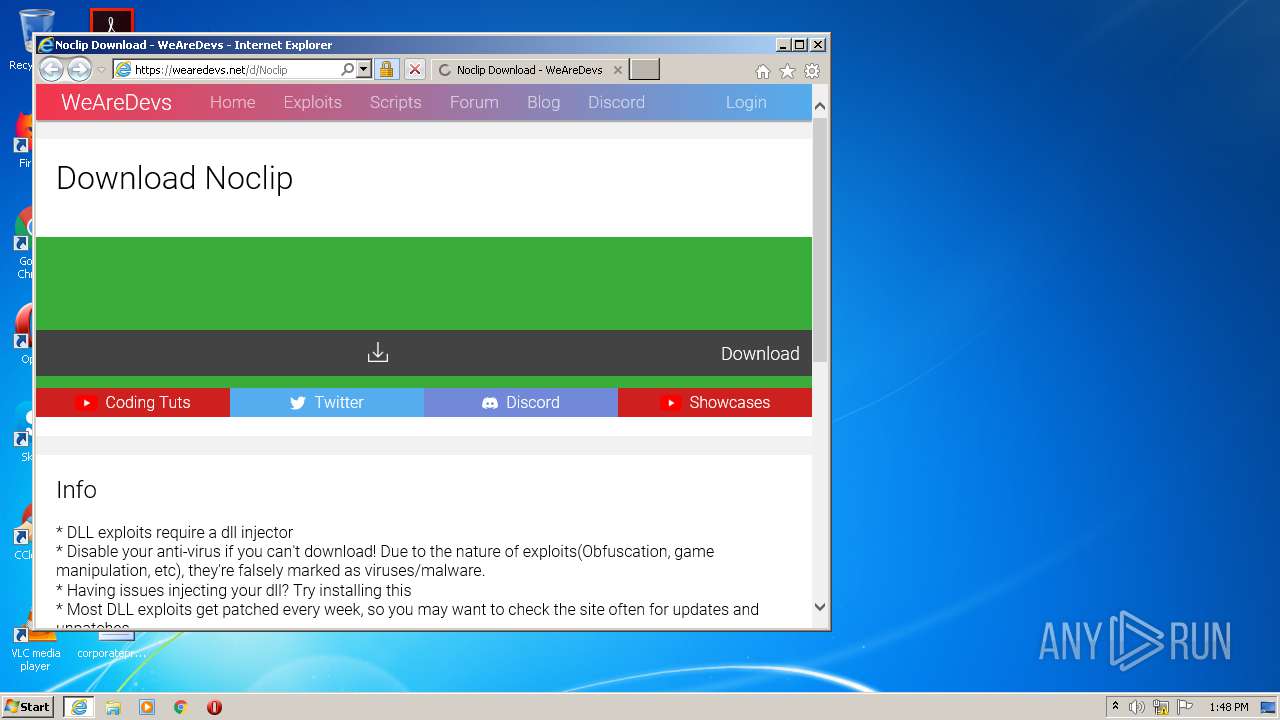
Task: Open the Showcases YouTube button
Action: coord(715,402)
